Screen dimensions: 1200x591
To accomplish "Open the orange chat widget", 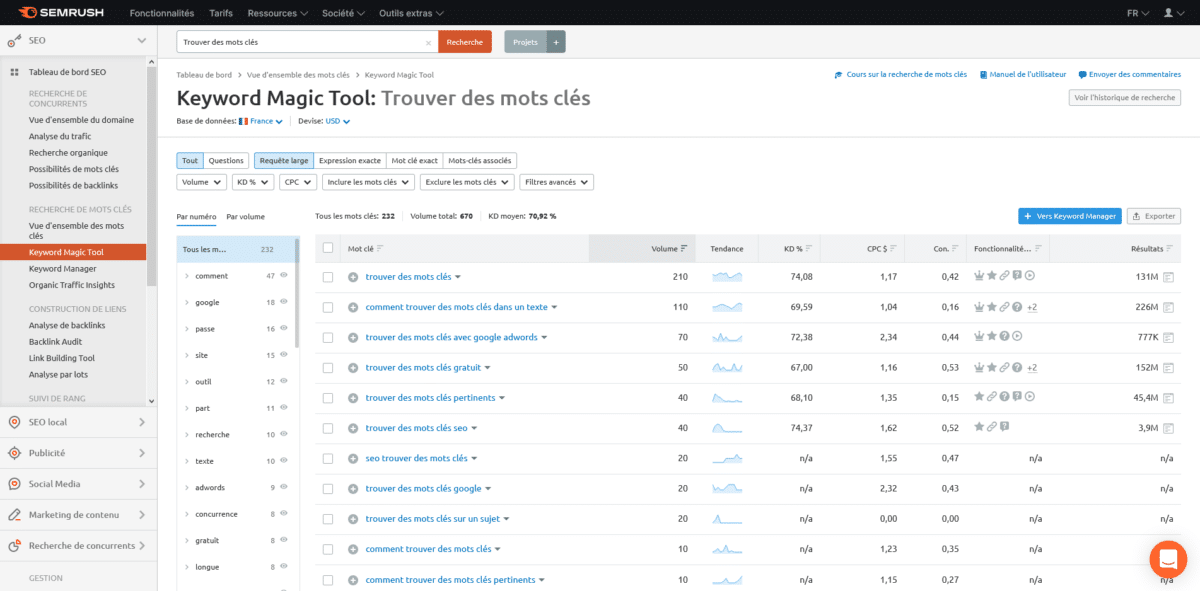I will [x=1168, y=558].
